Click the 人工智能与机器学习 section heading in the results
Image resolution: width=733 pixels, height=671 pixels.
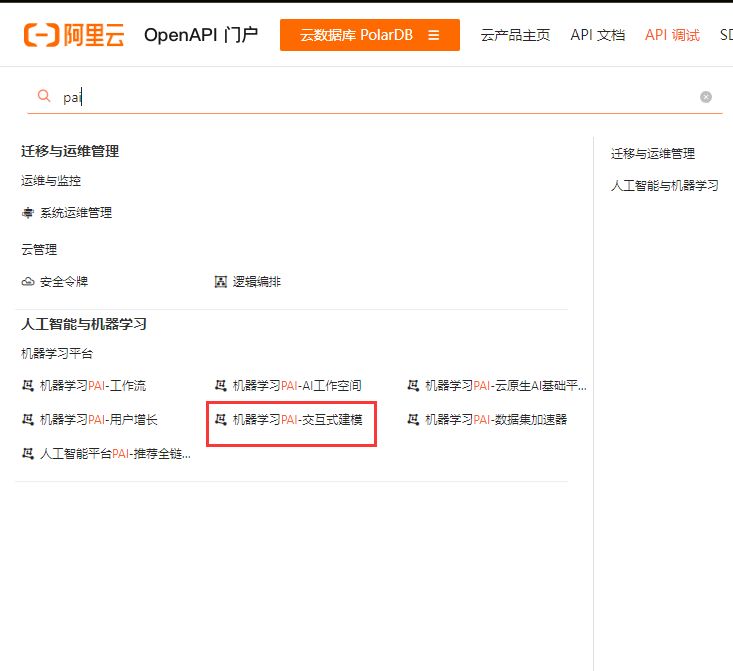[84, 324]
